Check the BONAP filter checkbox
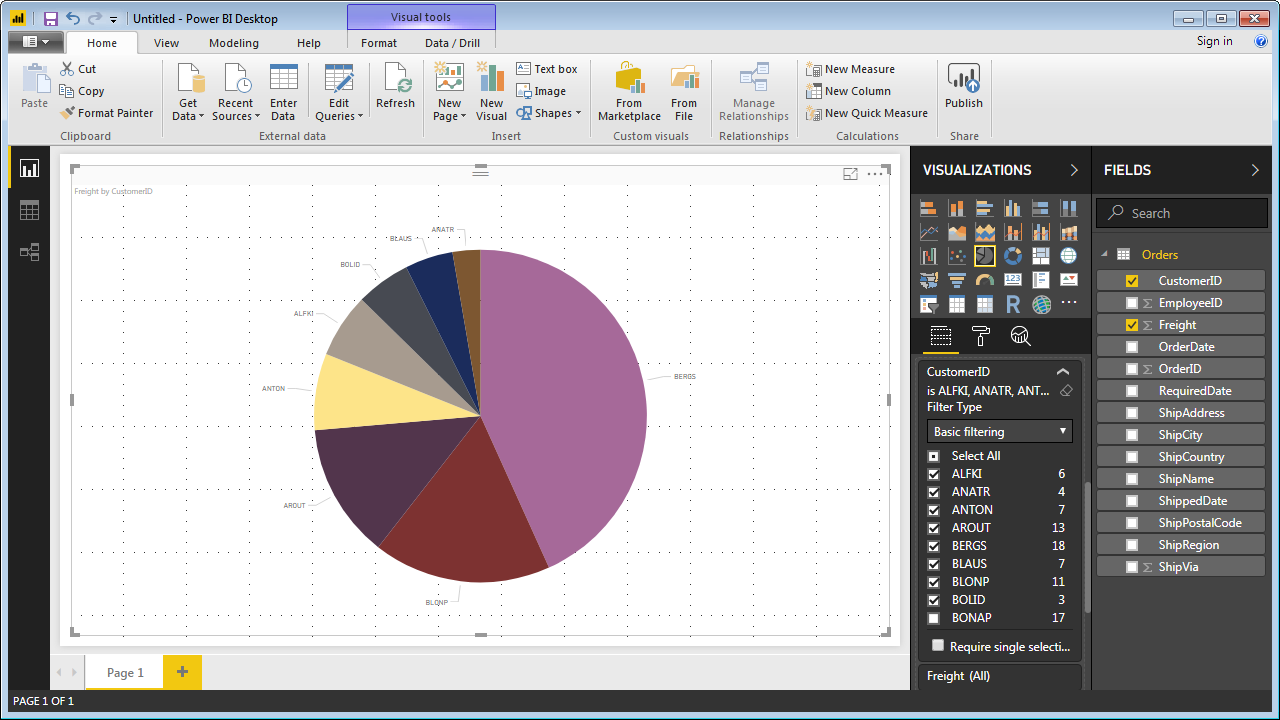This screenshot has width=1280, height=720. pyautogui.click(x=934, y=618)
